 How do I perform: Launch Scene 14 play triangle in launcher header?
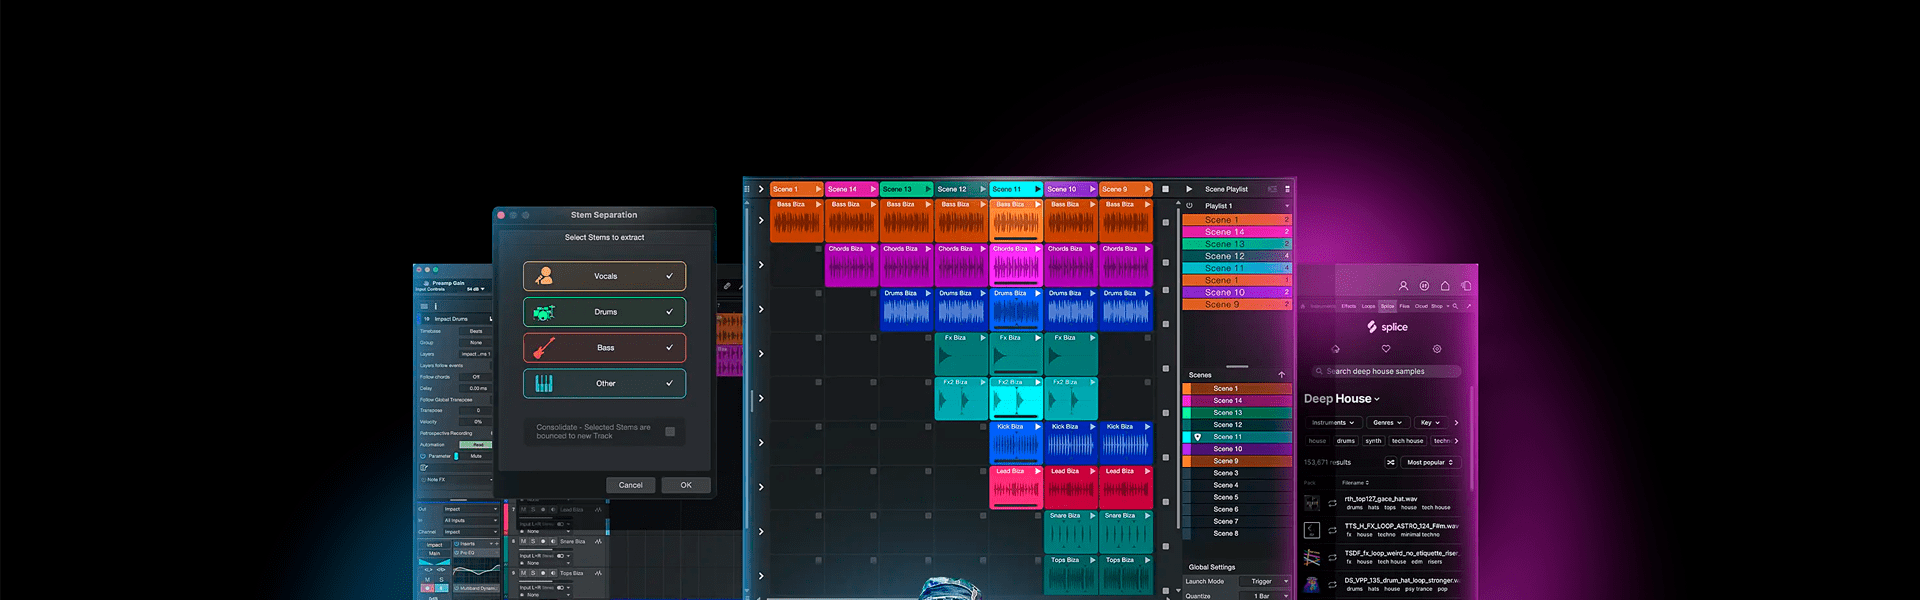click(x=873, y=189)
